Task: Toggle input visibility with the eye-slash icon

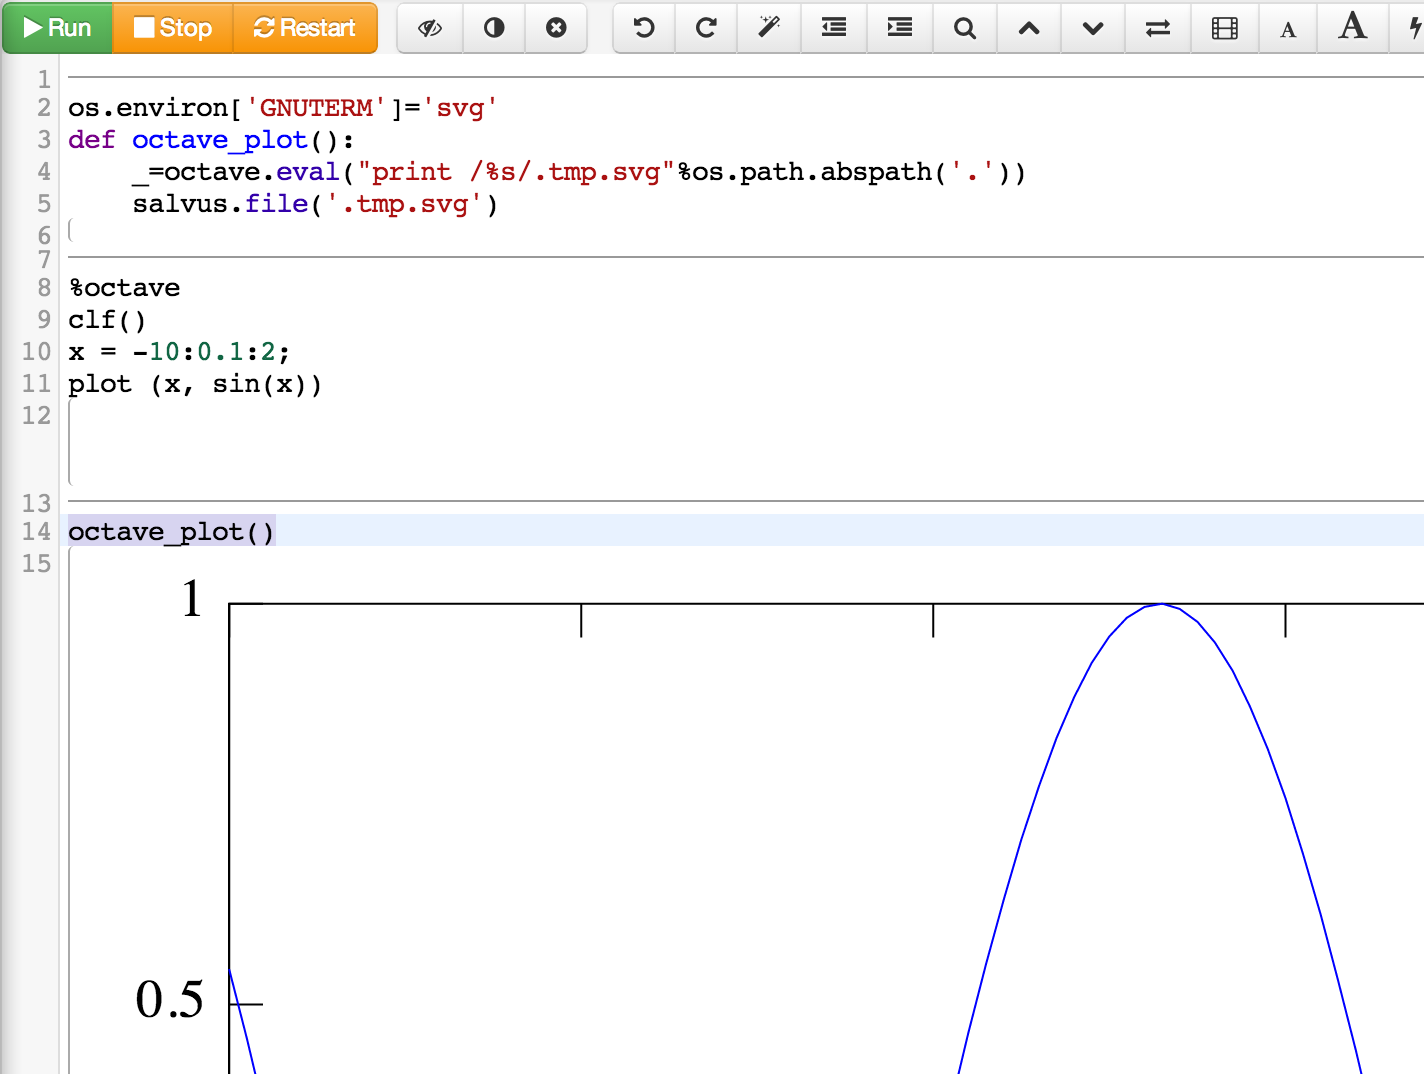Action: pos(430,28)
